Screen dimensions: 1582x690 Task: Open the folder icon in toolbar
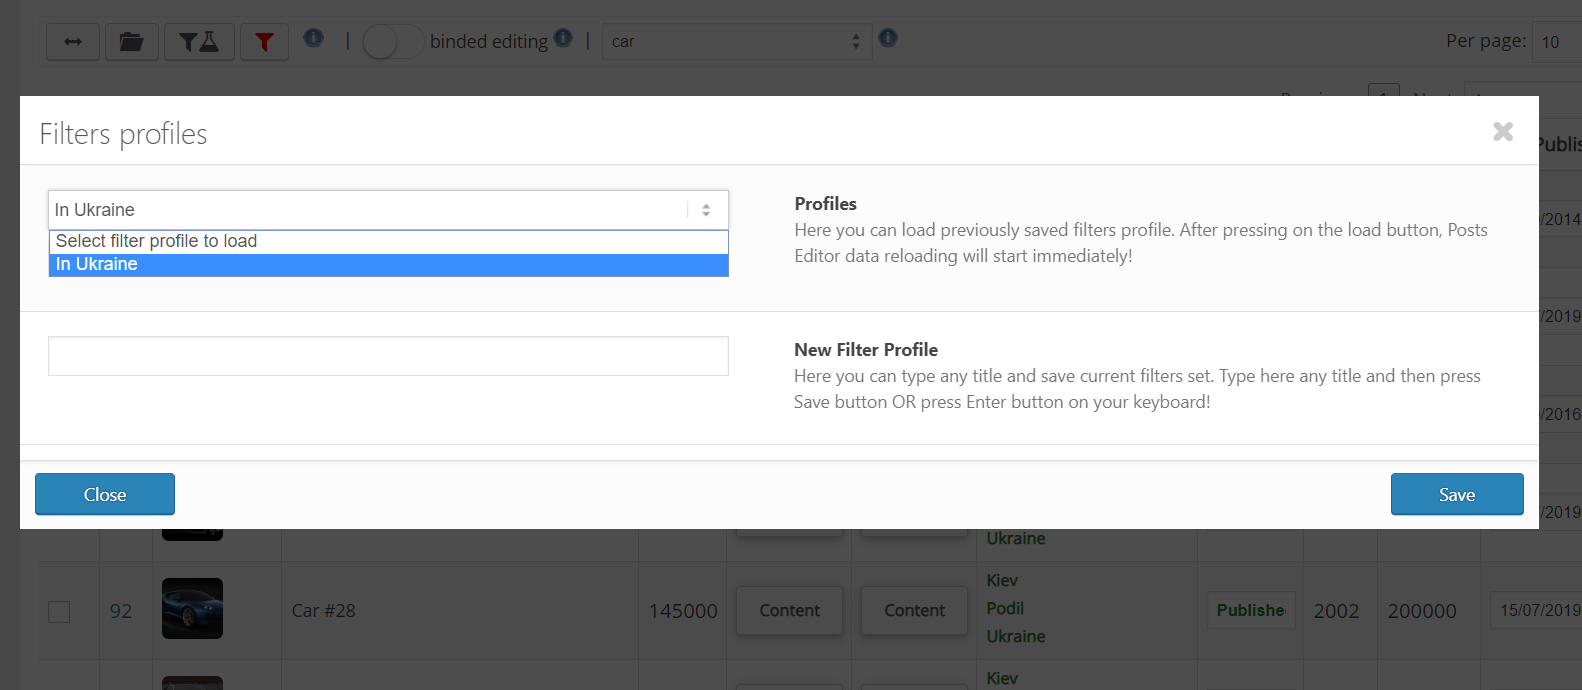click(x=132, y=42)
